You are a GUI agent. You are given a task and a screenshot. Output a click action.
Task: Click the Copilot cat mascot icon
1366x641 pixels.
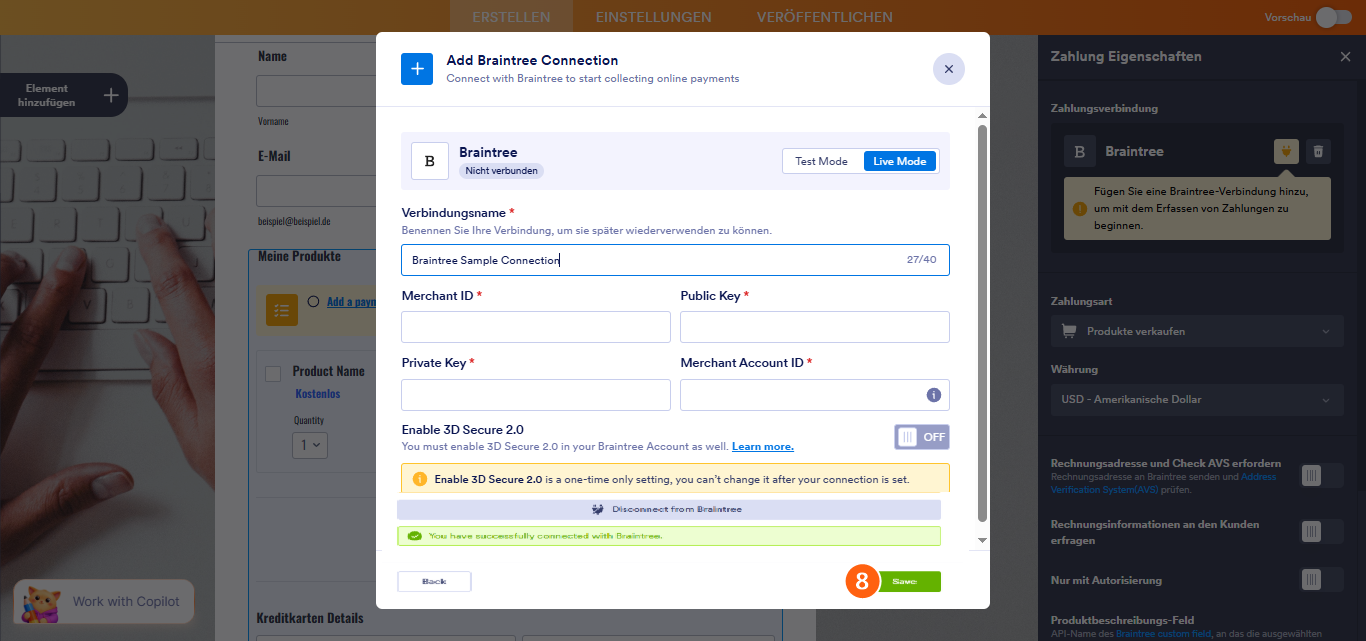click(42, 602)
